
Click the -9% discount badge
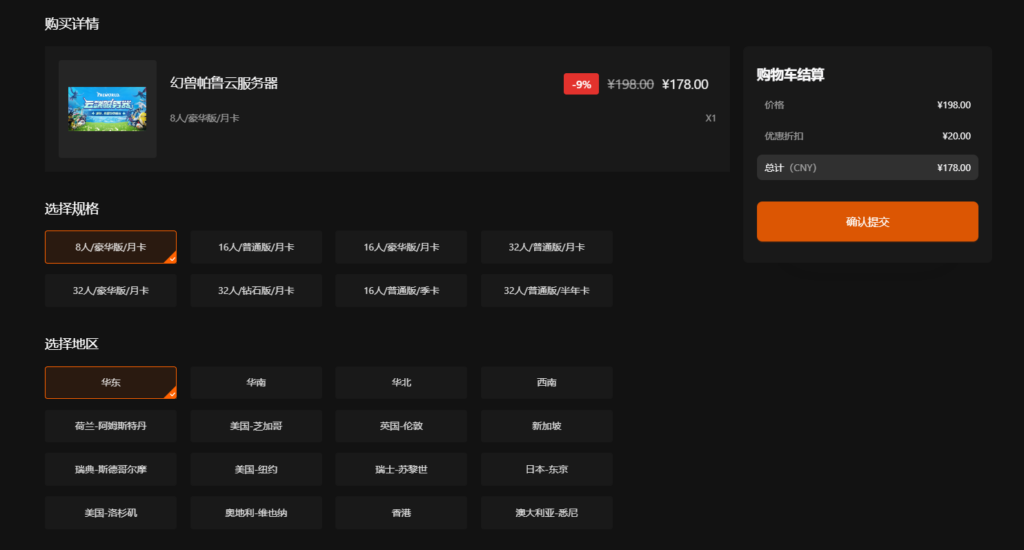[x=581, y=85]
